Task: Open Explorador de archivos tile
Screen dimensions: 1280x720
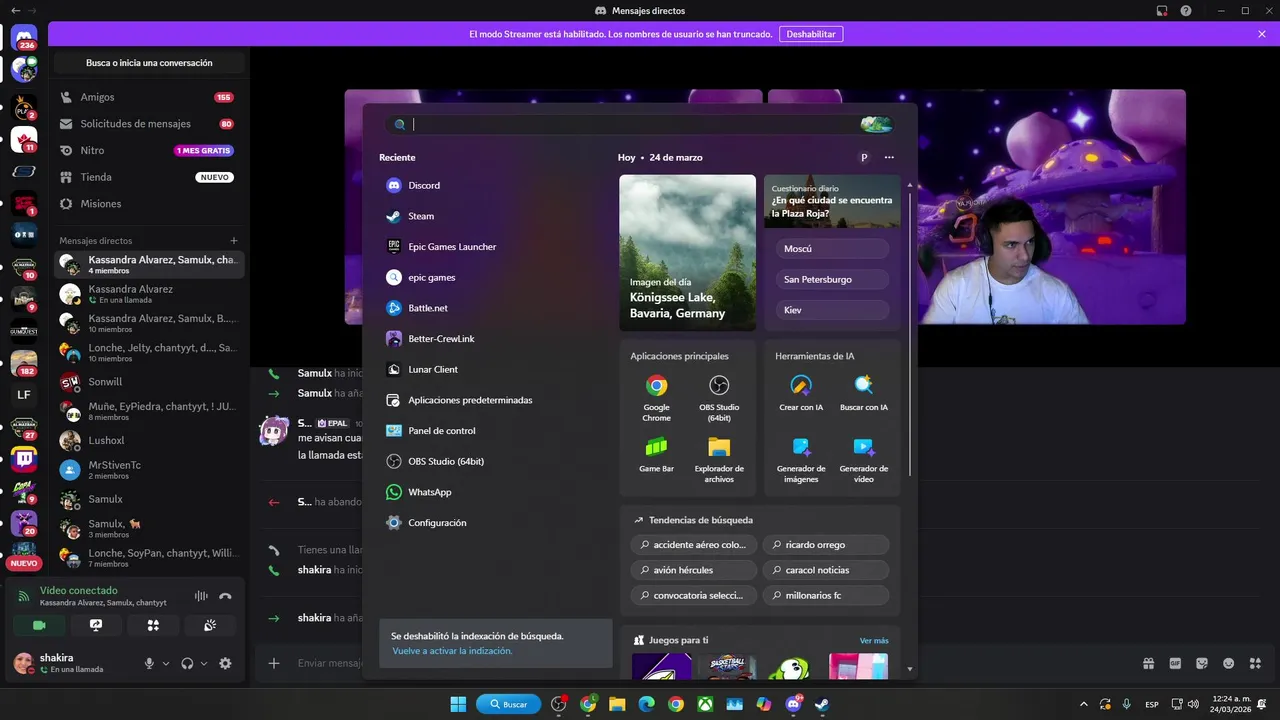Action: click(719, 459)
